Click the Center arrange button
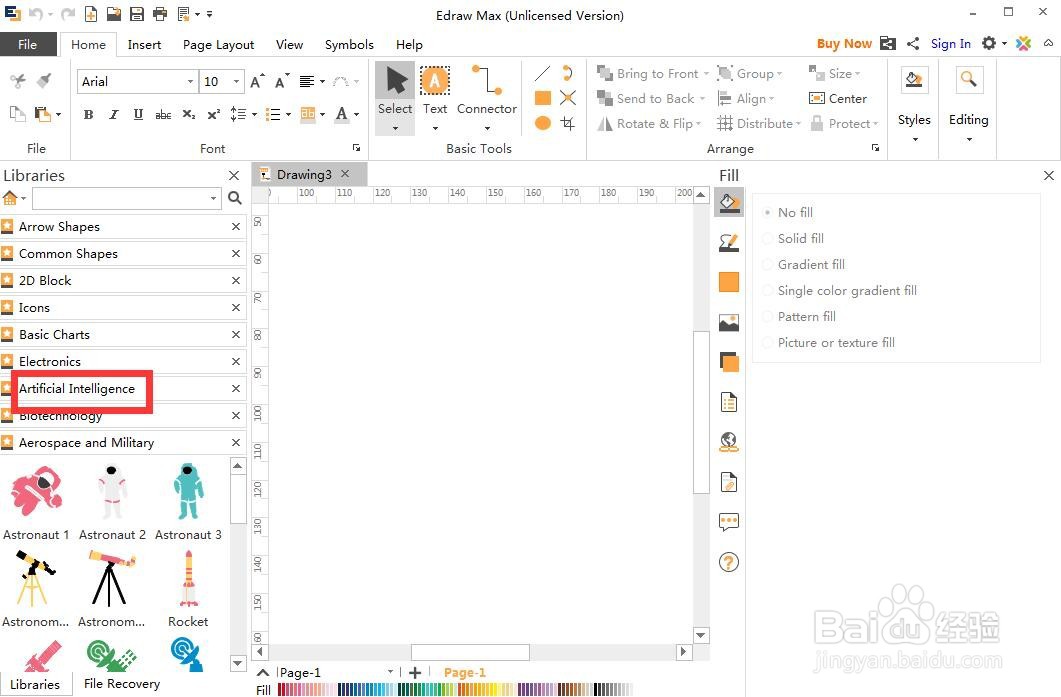The width and height of the screenshot is (1061, 697). 838,99
